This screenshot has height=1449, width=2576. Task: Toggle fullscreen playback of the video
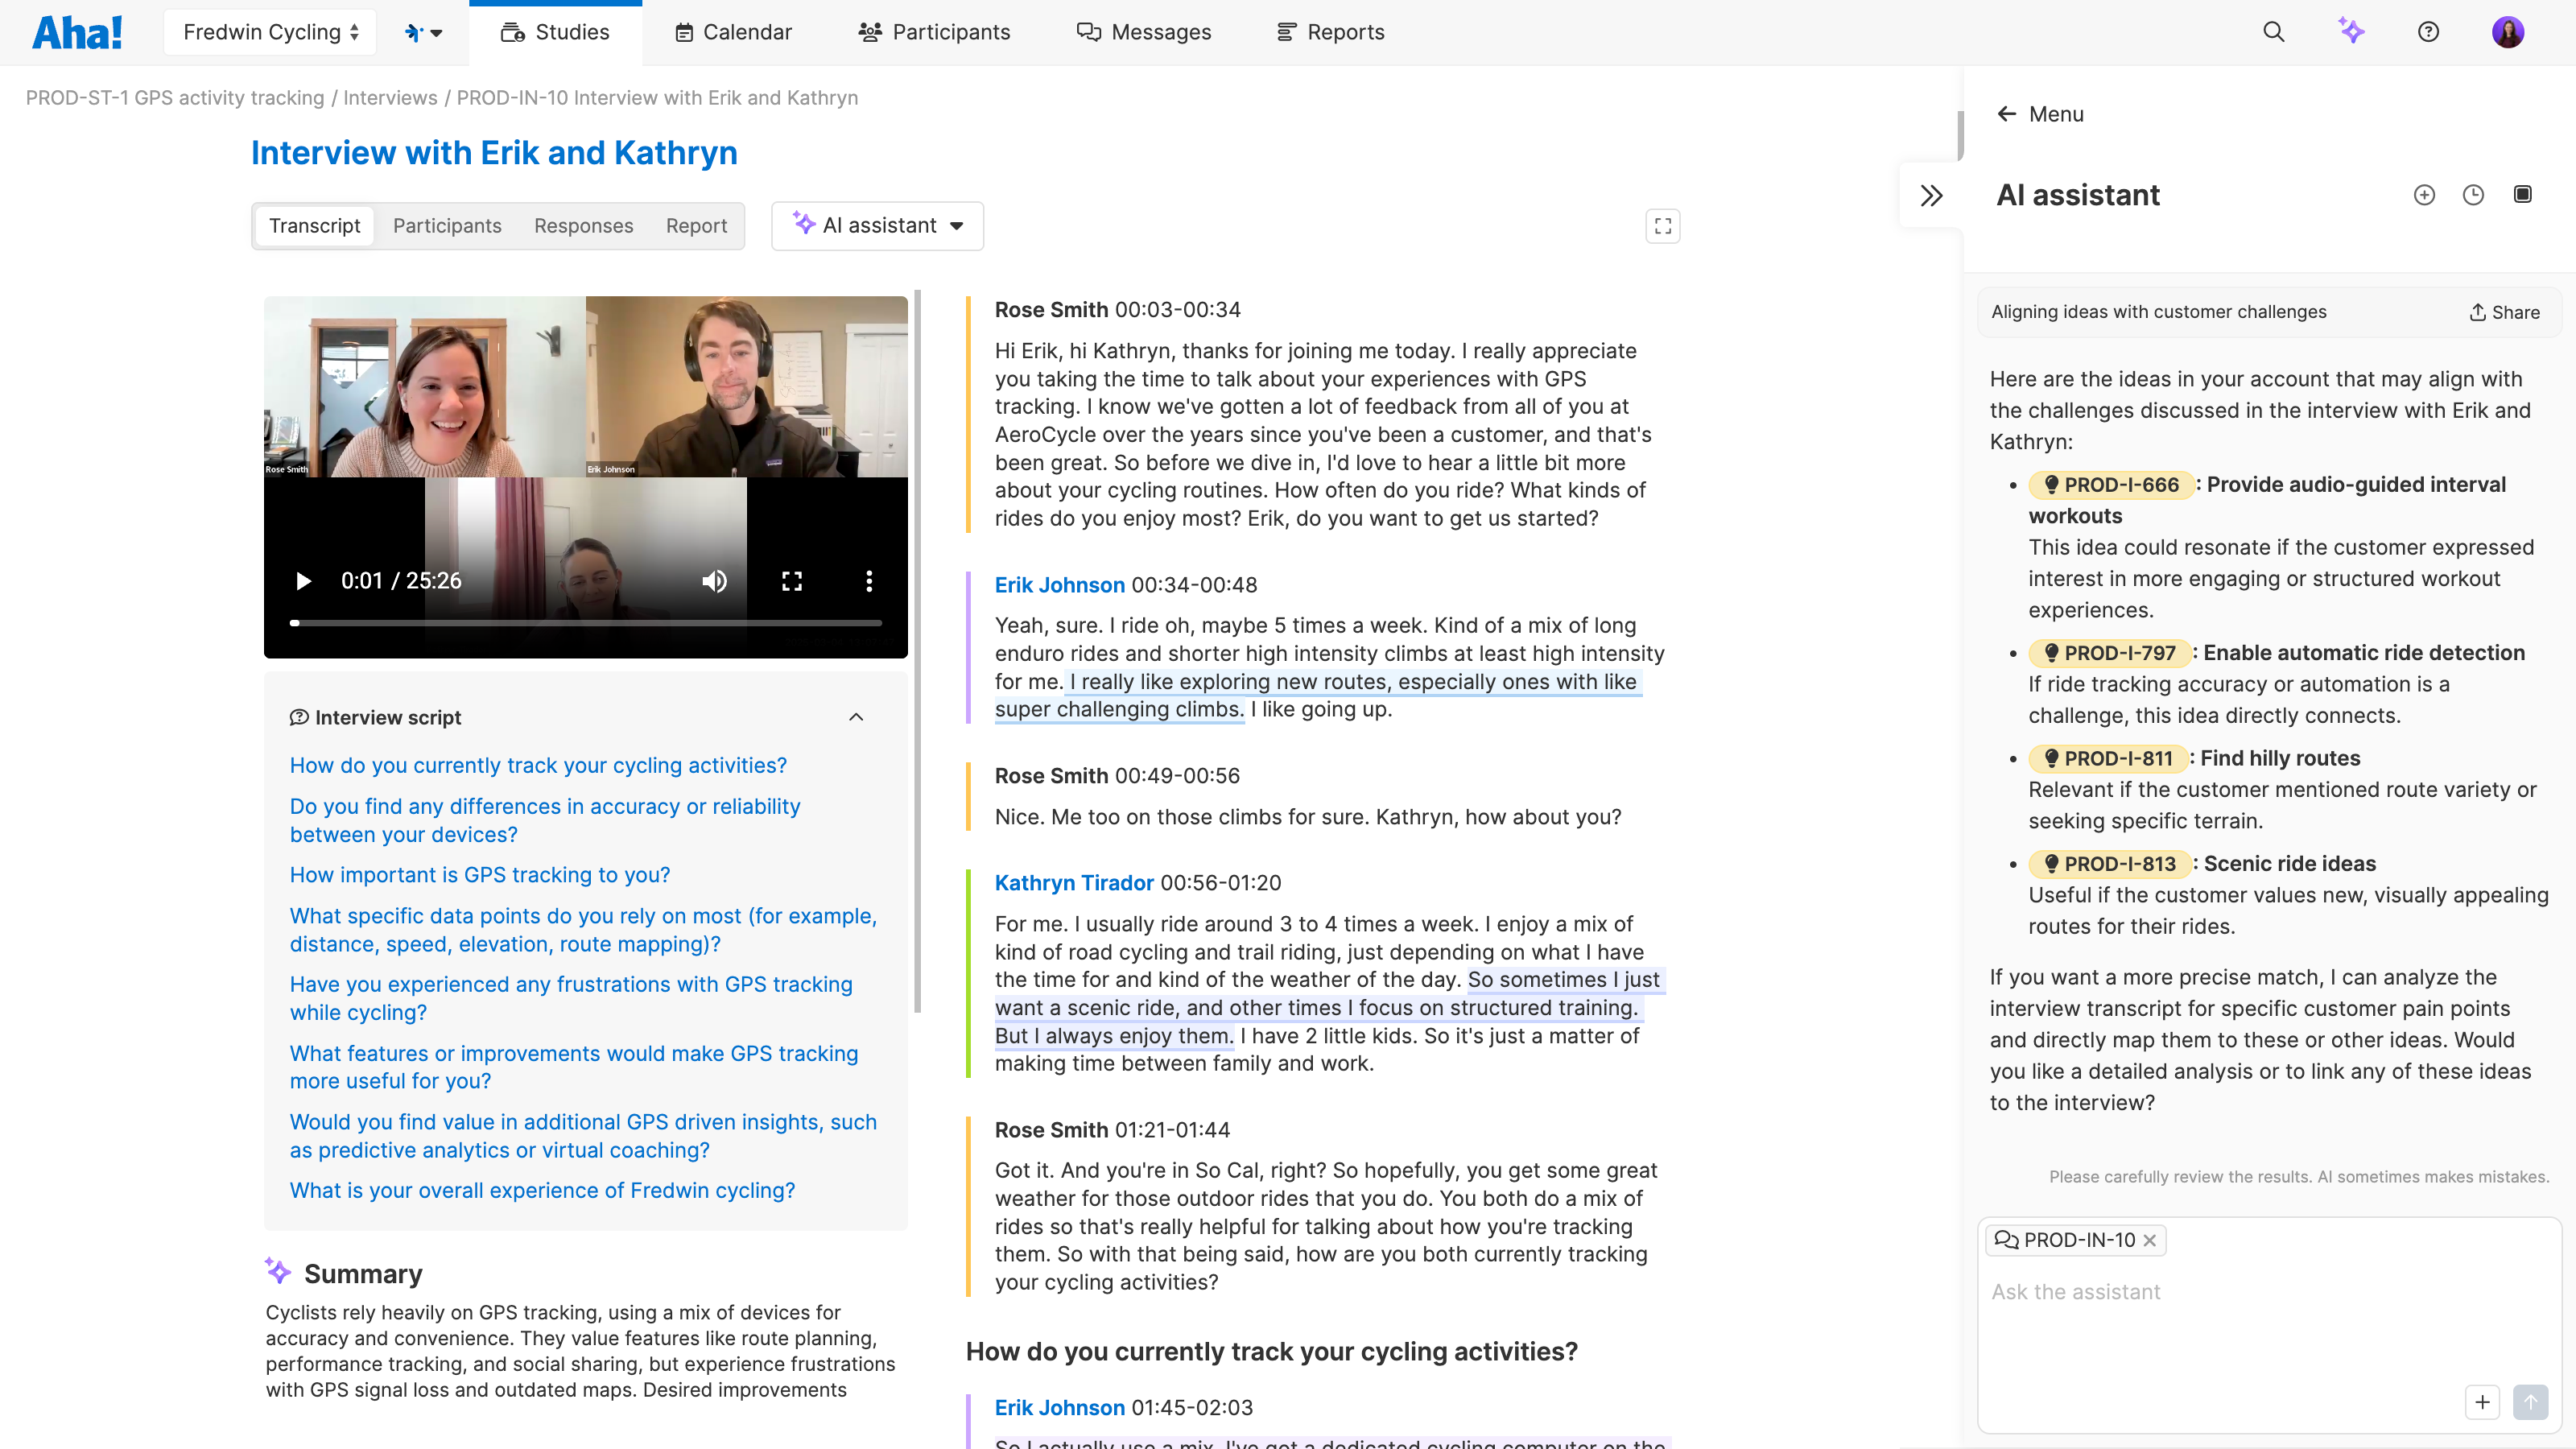pyautogui.click(x=791, y=581)
